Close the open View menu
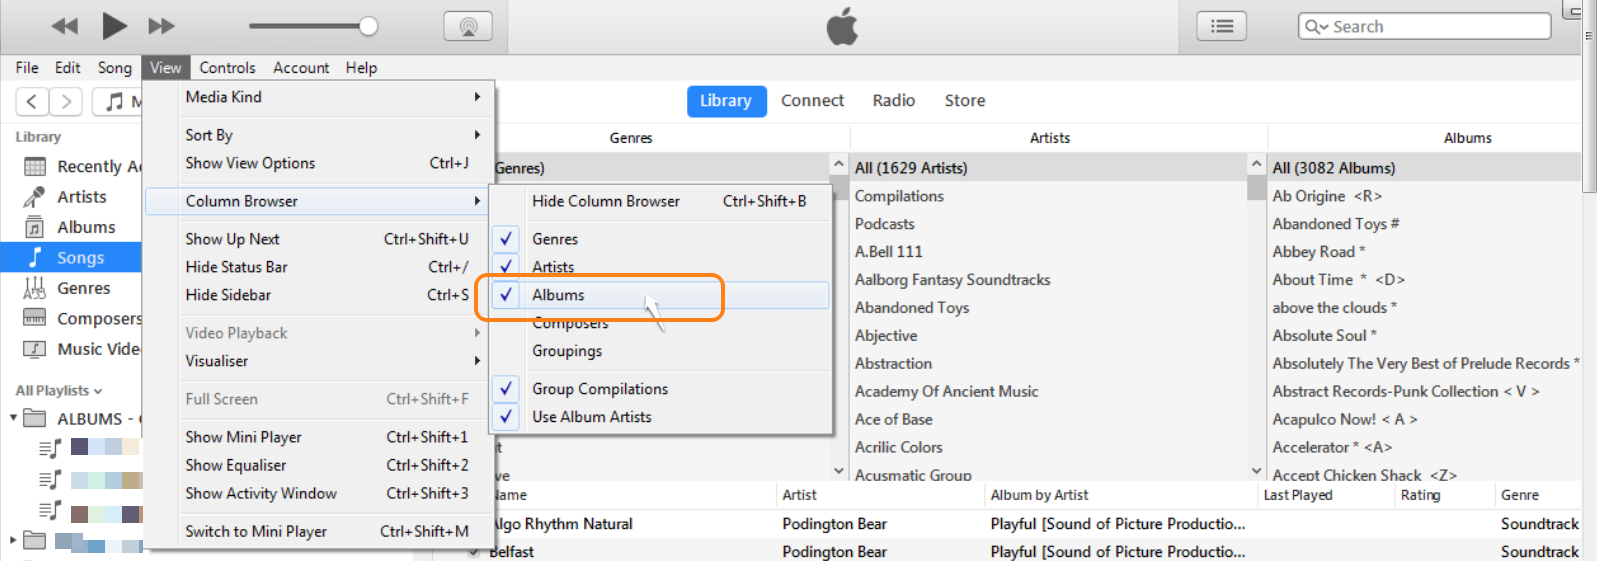Image resolution: width=1597 pixels, height=561 pixels. pyautogui.click(x=166, y=68)
